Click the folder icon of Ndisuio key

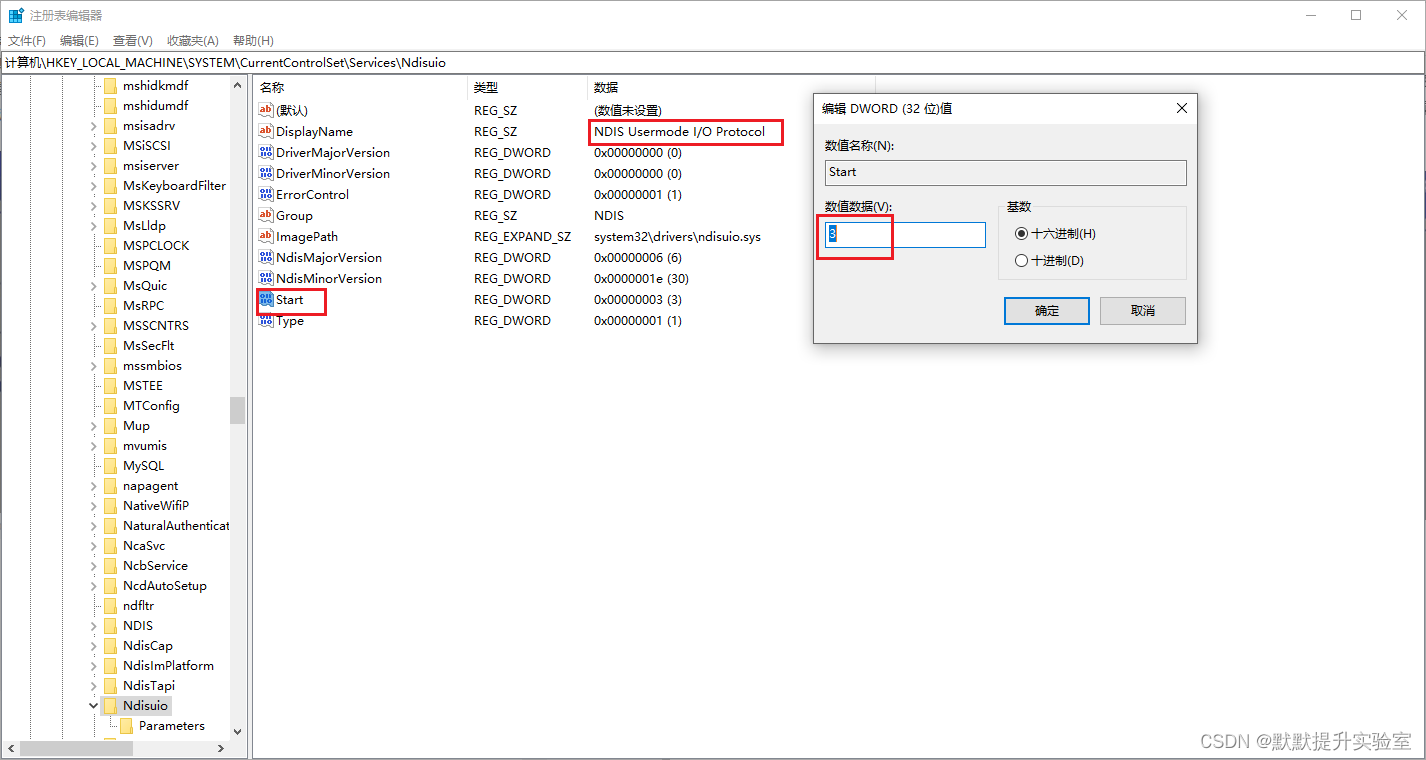point(110,706)
